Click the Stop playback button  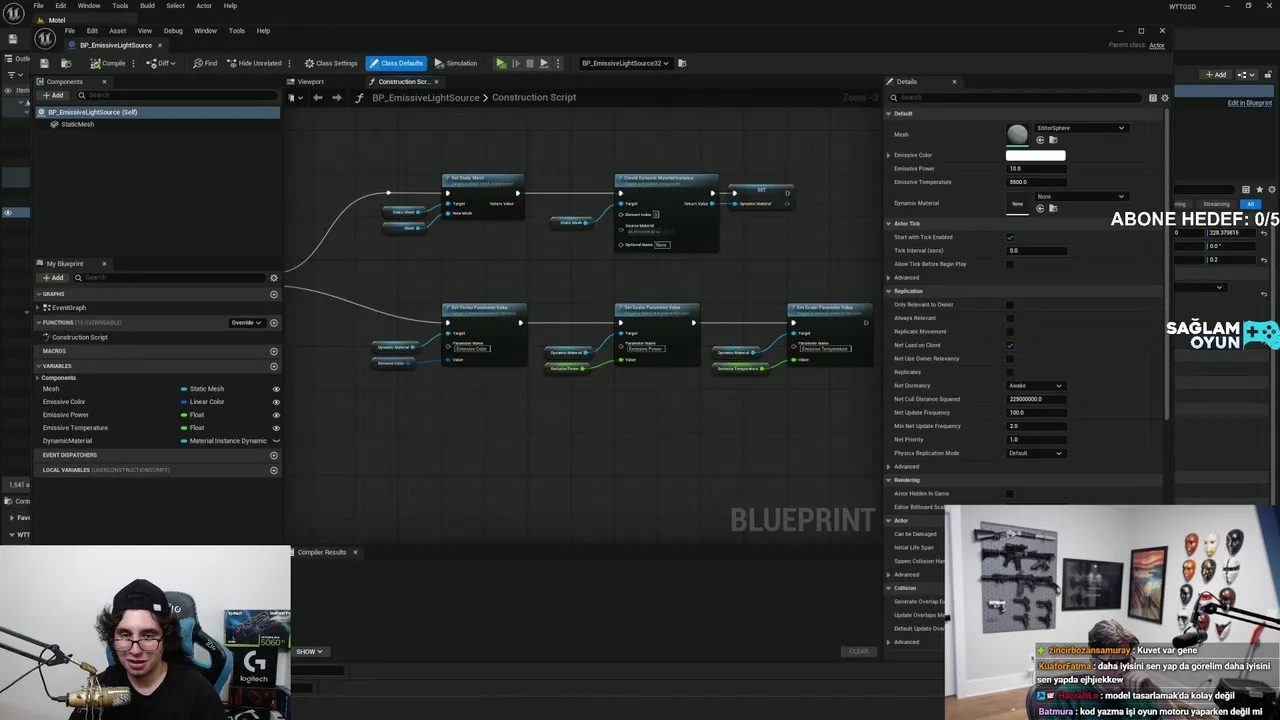[530, 63]
